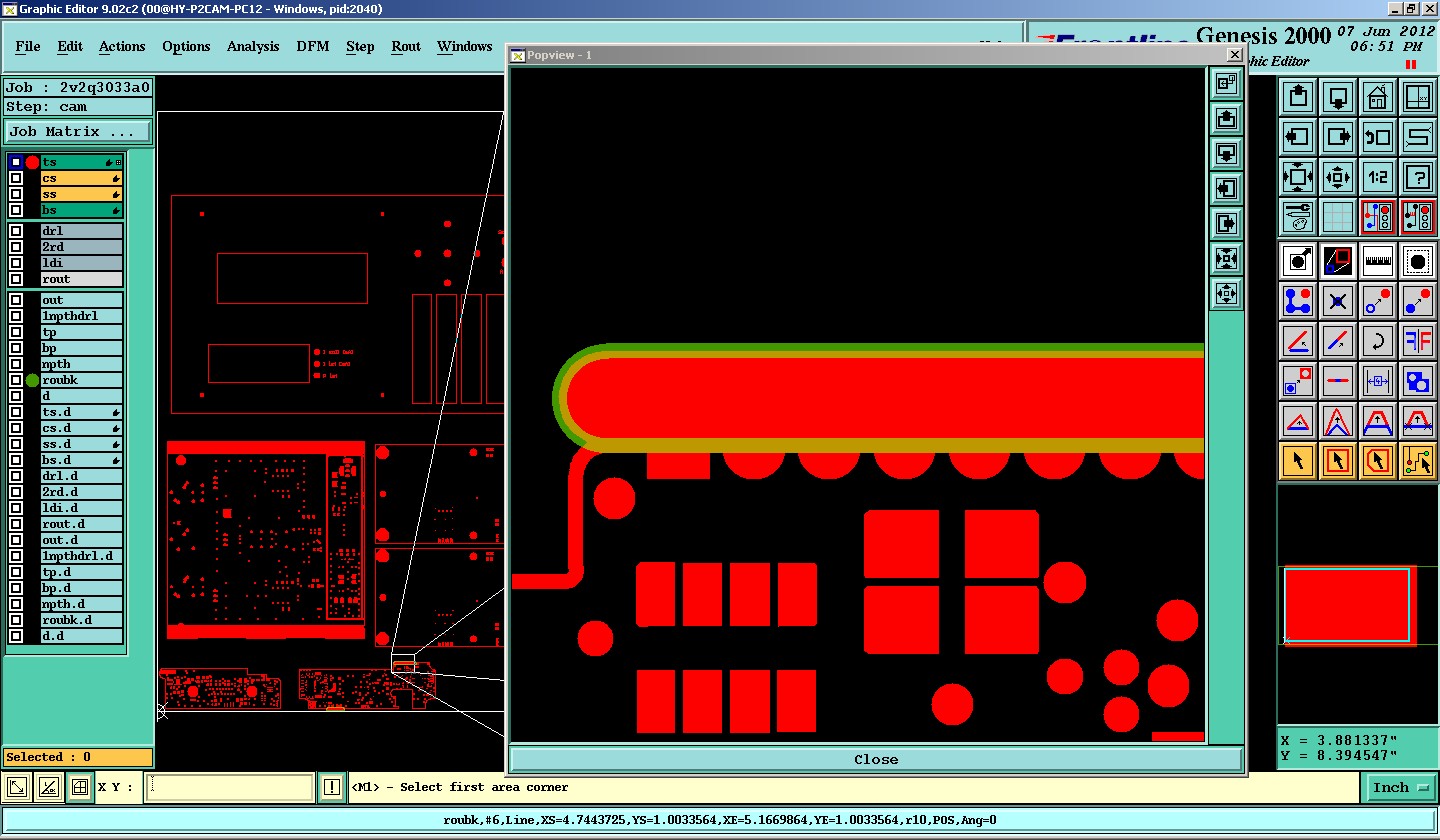Click the X Y coordinate input field
1440x840 pixels.
tap(230, 788)
